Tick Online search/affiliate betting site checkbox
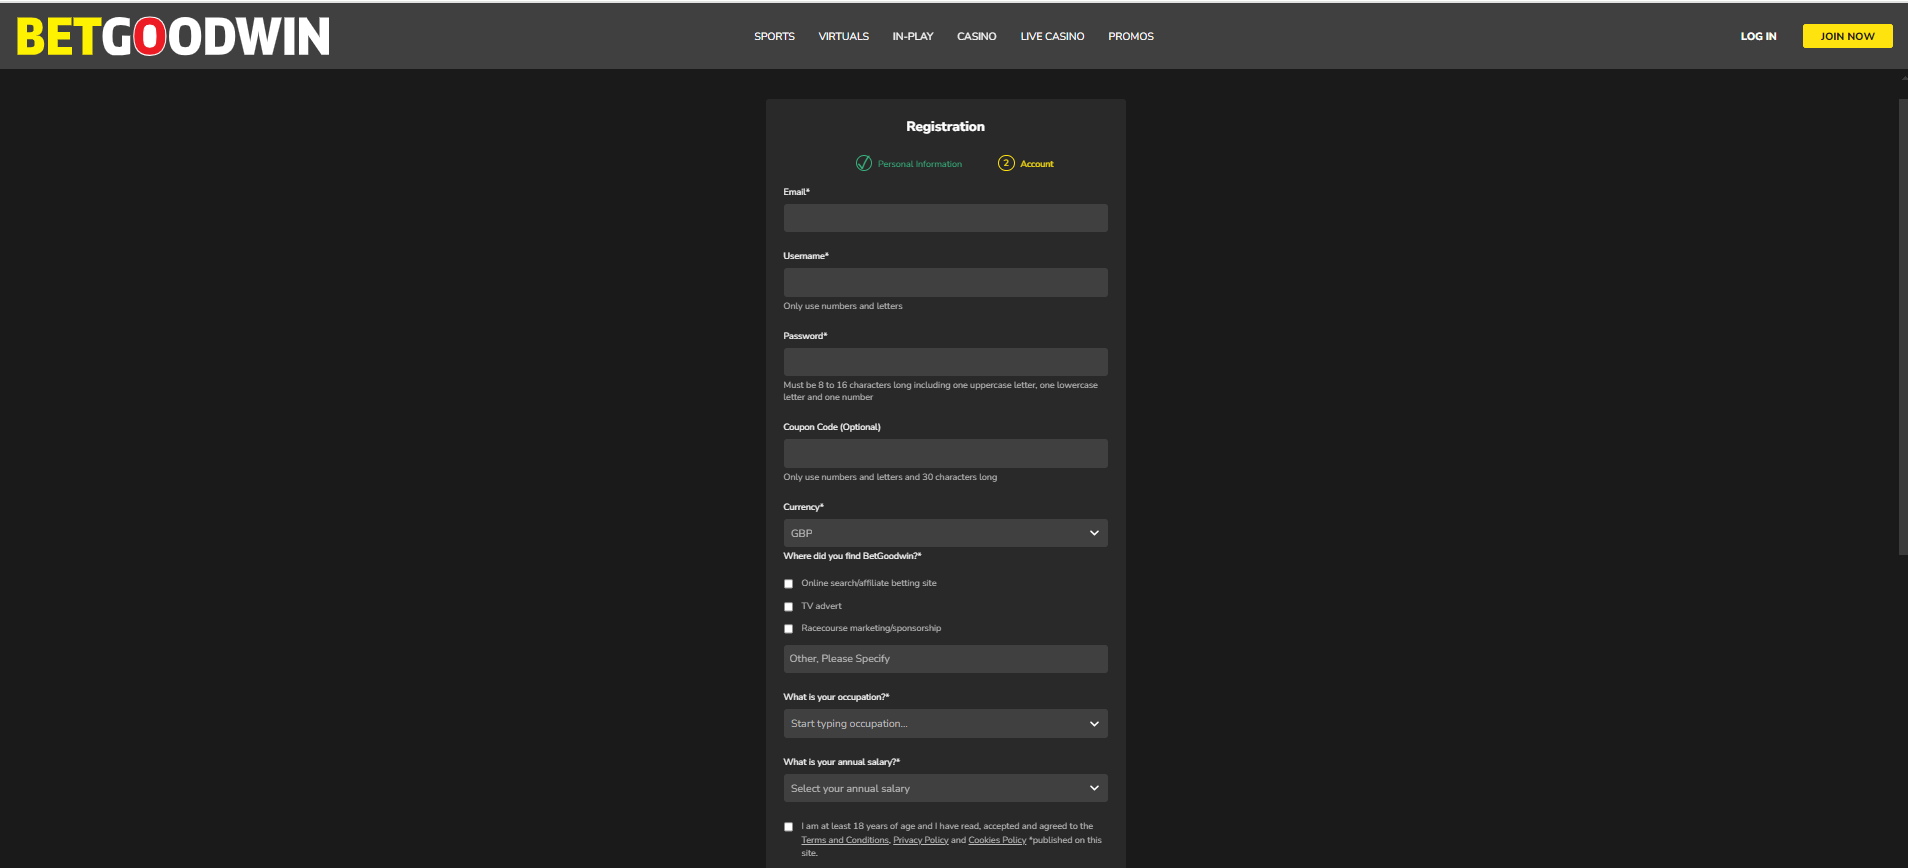The image size is (1908, 868). [x=789, y=584]
